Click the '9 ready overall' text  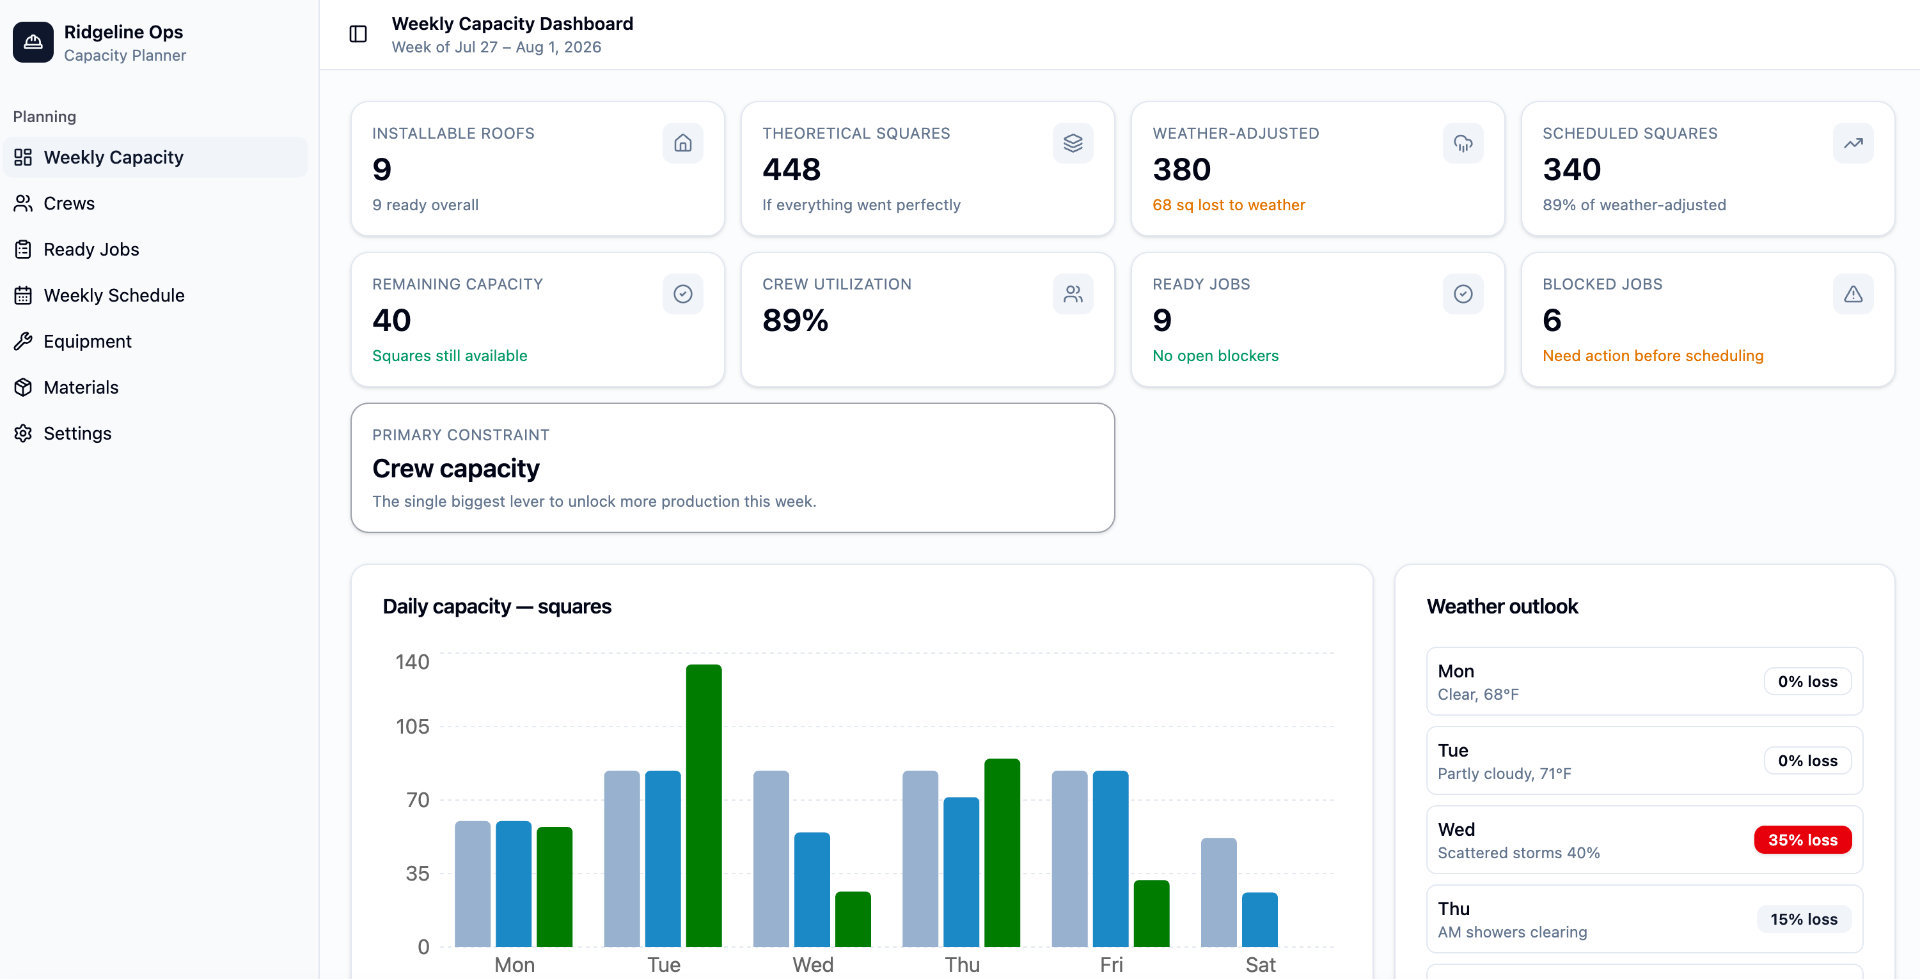[425, 205]
